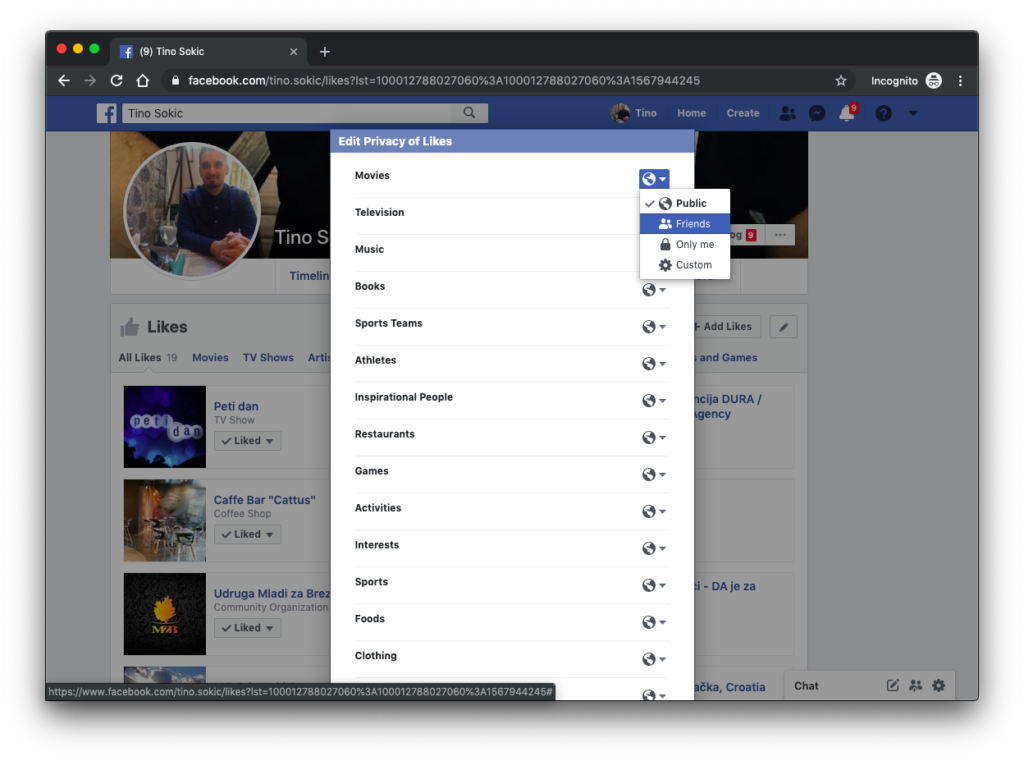This screenshot has width=1024, height=761.
Task: Switch to TV Shows tab
Action: [x=268, y=357]
